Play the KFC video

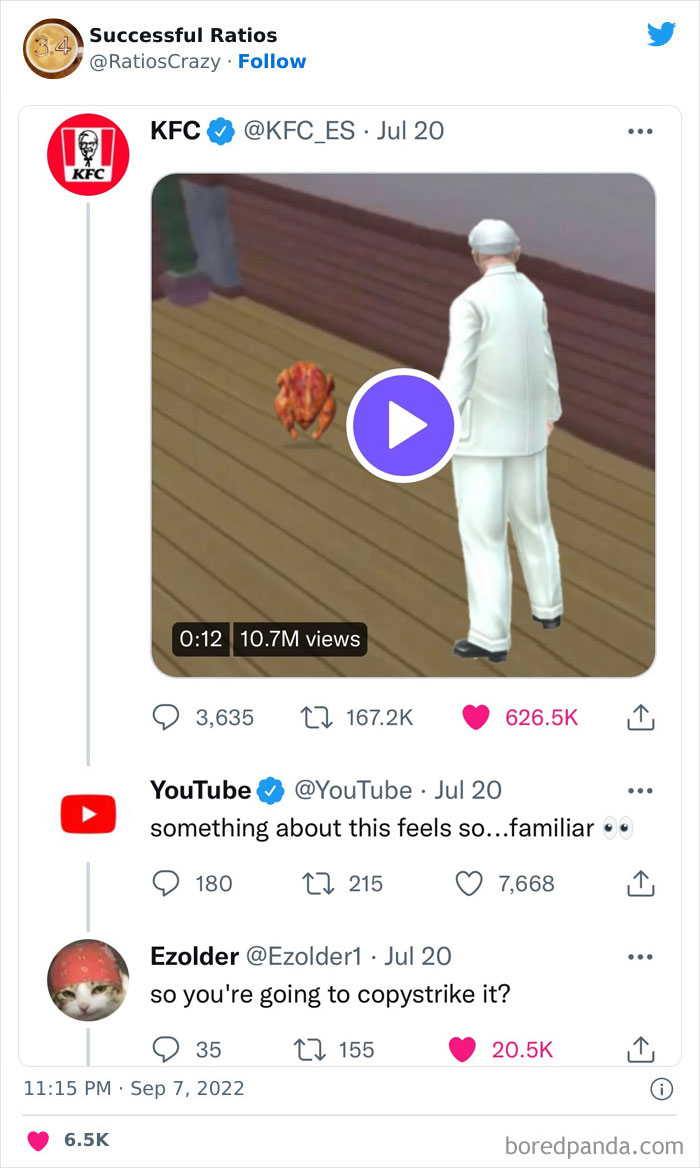coord(401,427)
